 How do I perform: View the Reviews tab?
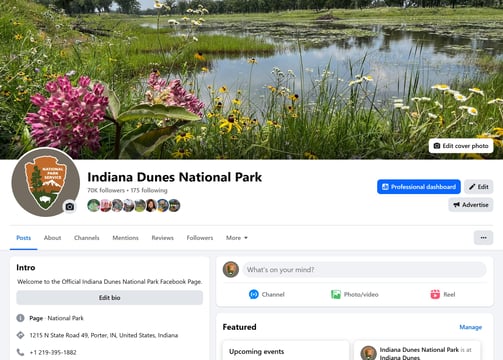pos(163,238)
